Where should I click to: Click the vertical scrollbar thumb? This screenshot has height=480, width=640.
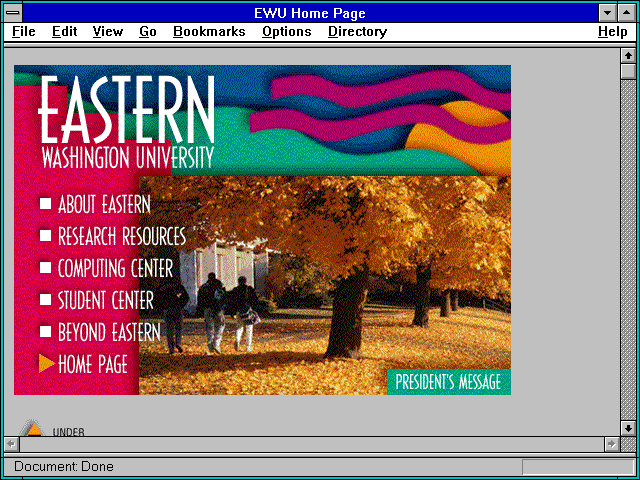pos(628,71)
